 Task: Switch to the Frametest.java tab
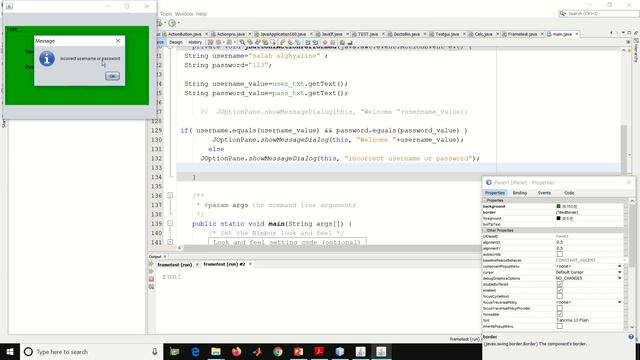[522, 34]
